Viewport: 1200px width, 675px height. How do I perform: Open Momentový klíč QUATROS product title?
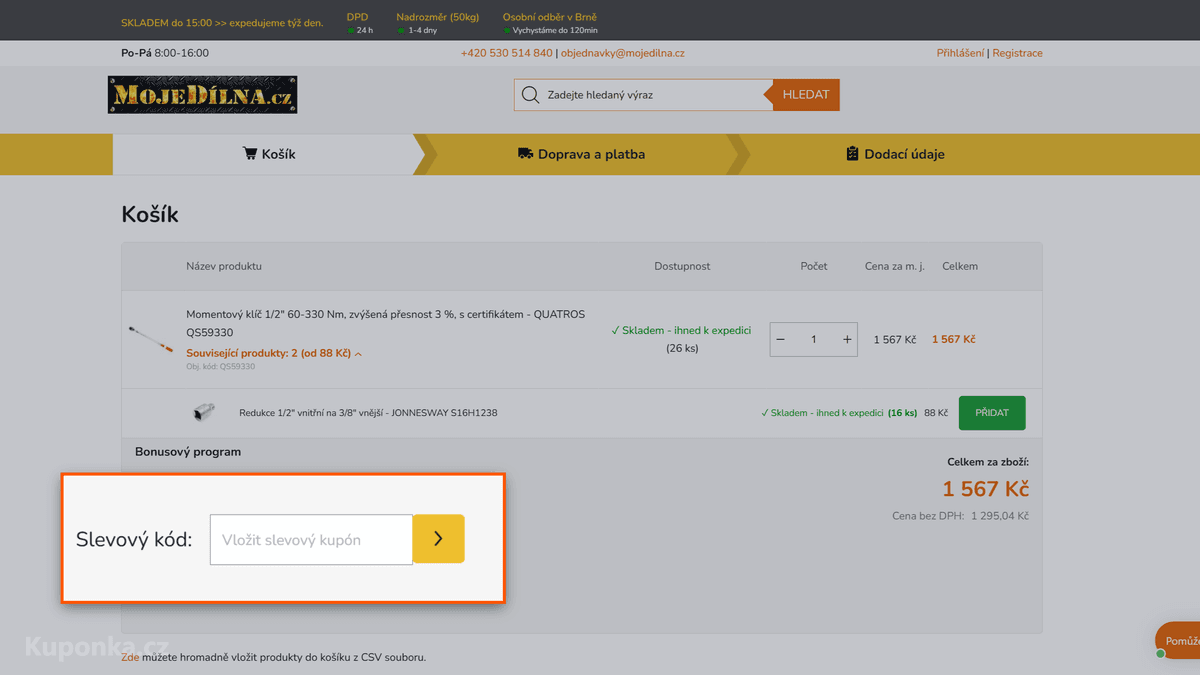coord(385,323)
